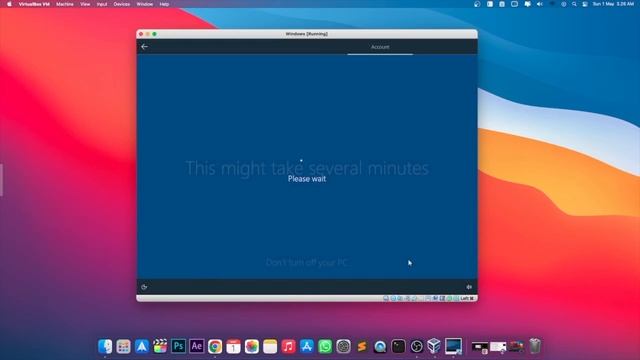640x360 pixels.
Task: Open the Window menu
Action: pyautogui.click(x=144, y=4)
